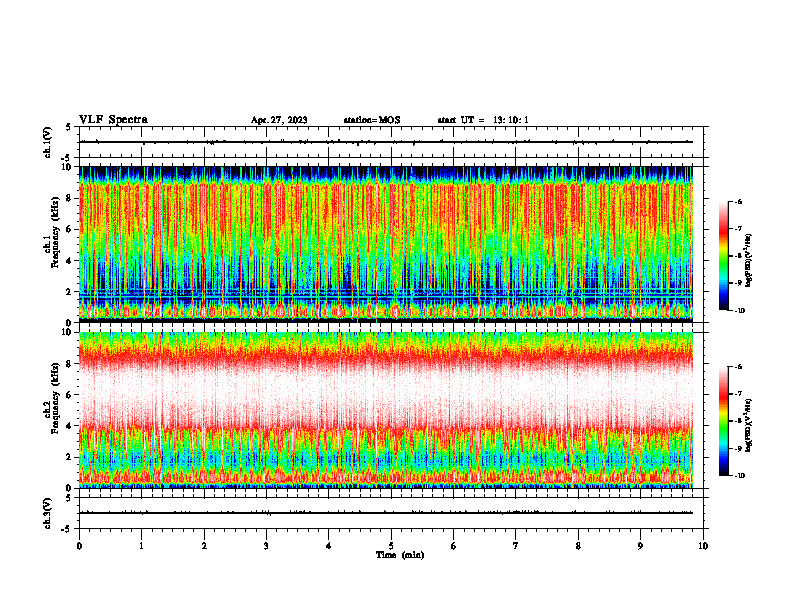The height and width of the screenshot is (612, 792).
Task: Click the "-10" label on the upper colorbar
Action: [739, 311]
